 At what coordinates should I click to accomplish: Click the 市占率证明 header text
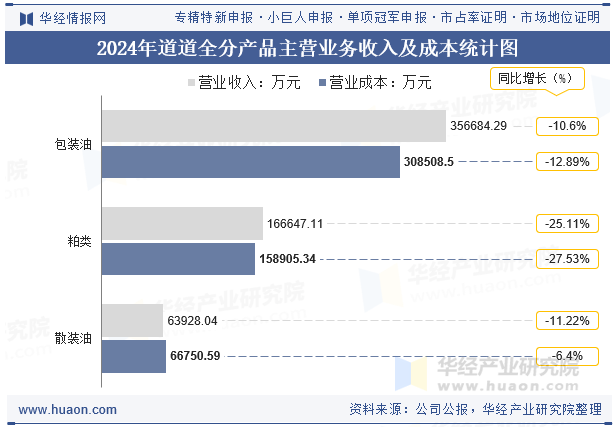[x=474, y=17]
